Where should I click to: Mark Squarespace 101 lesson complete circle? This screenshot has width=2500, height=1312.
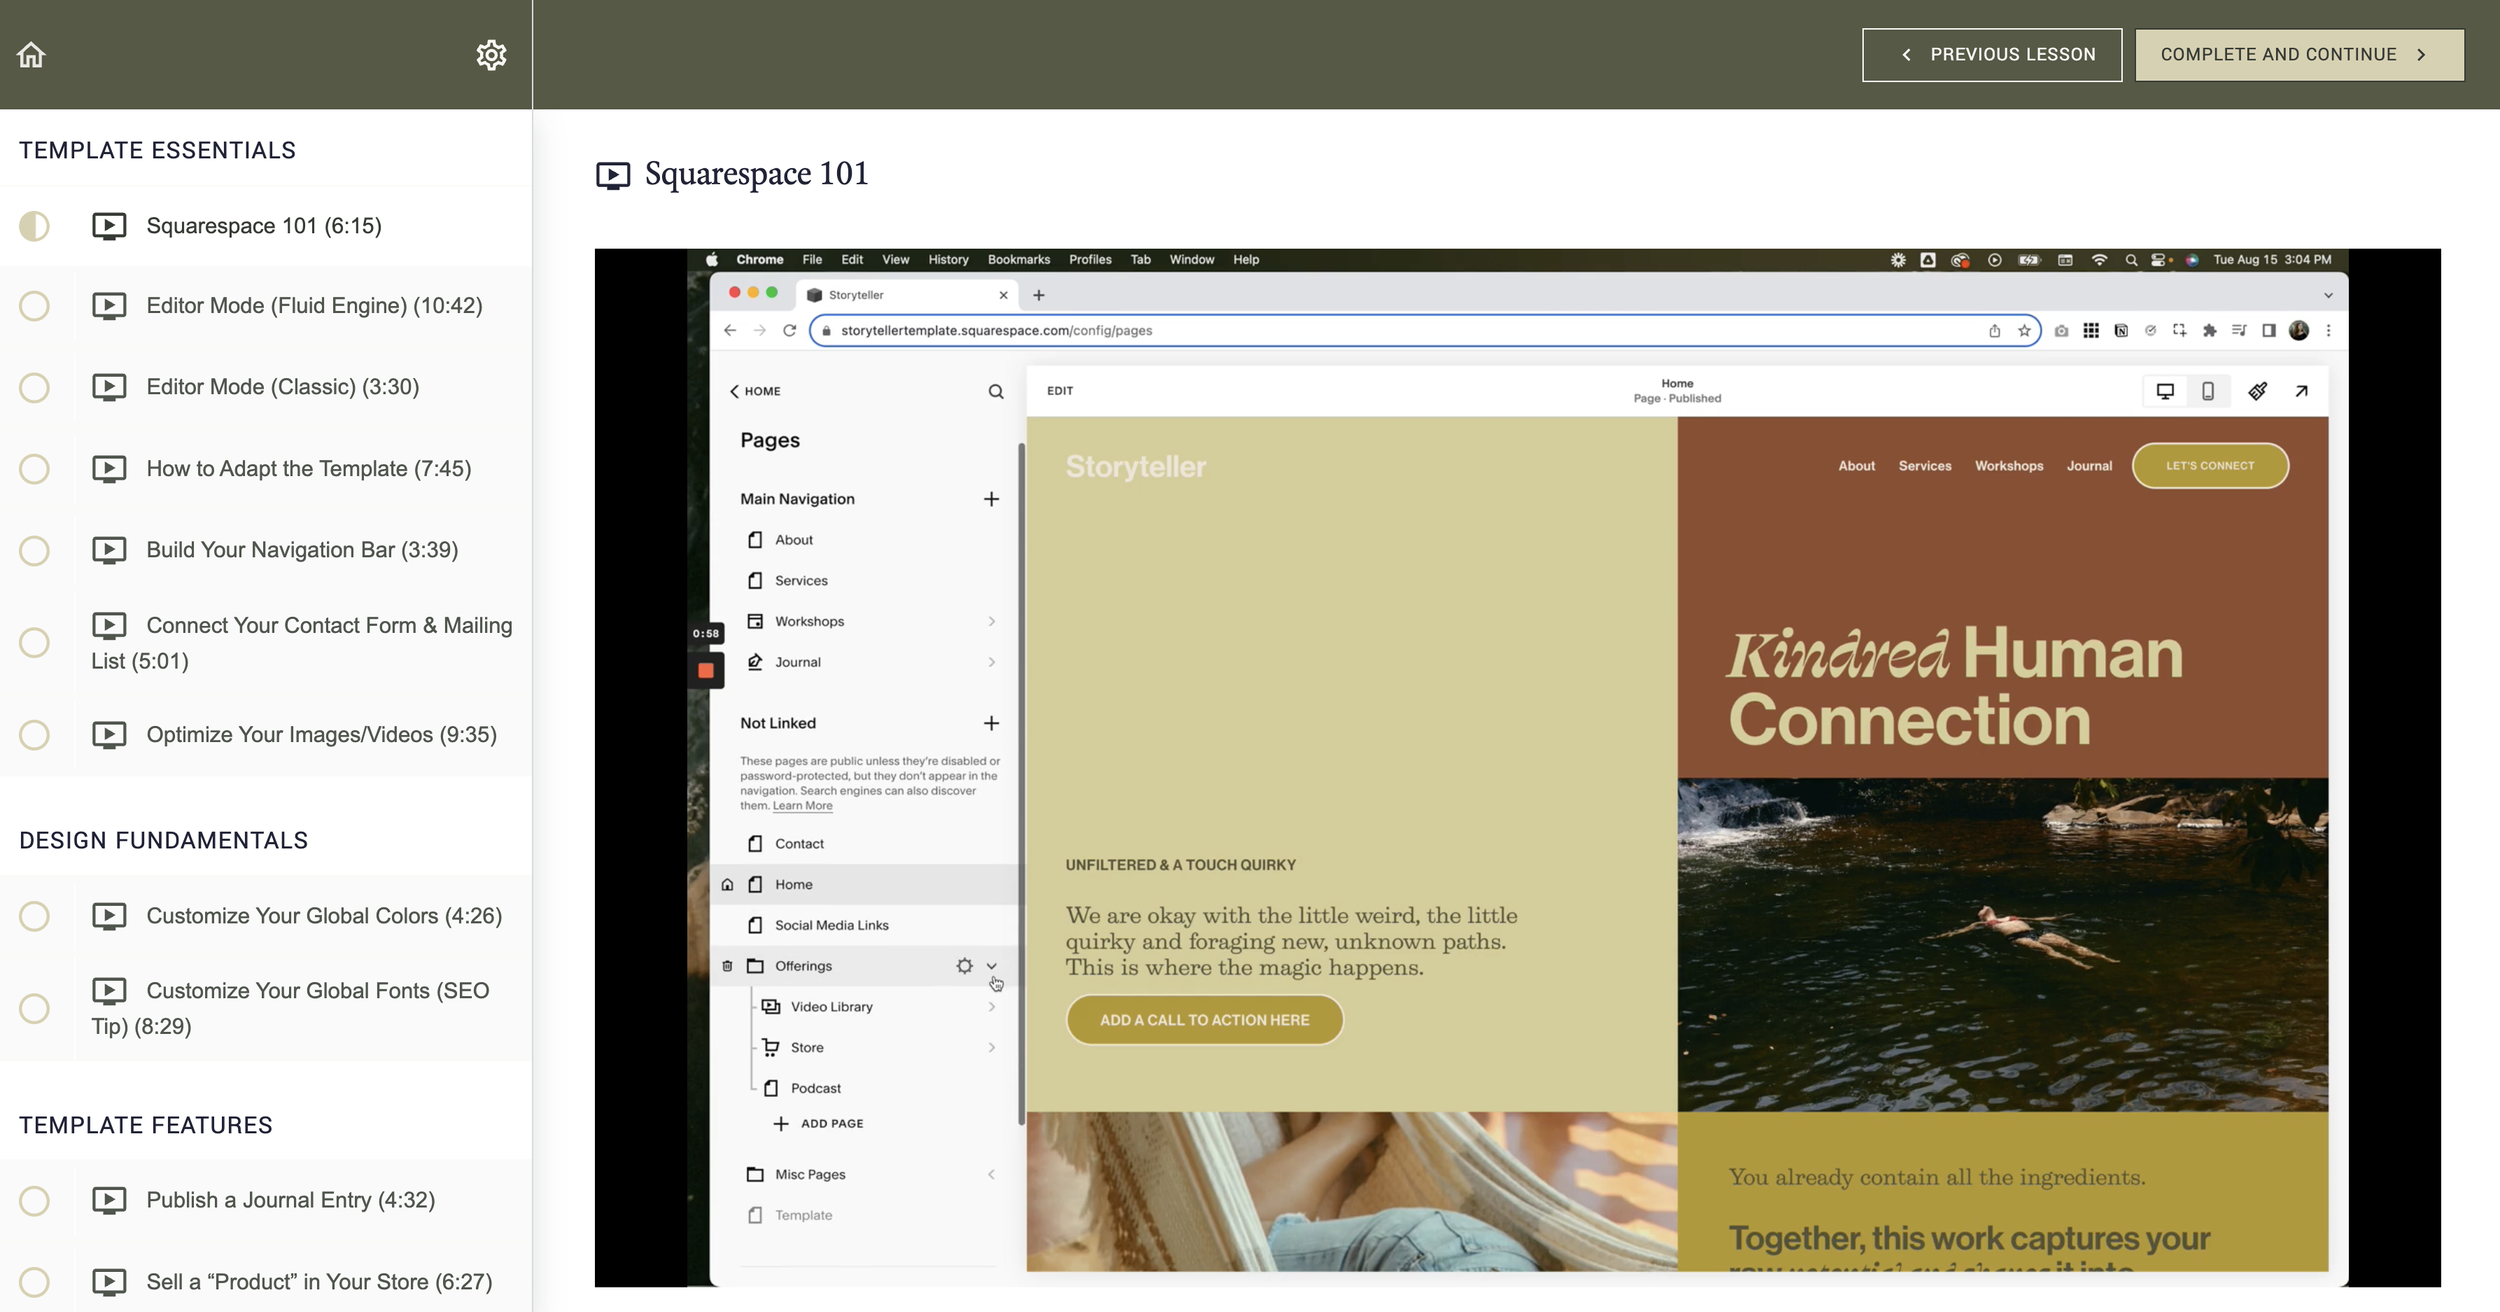click(x=34, y=226)
